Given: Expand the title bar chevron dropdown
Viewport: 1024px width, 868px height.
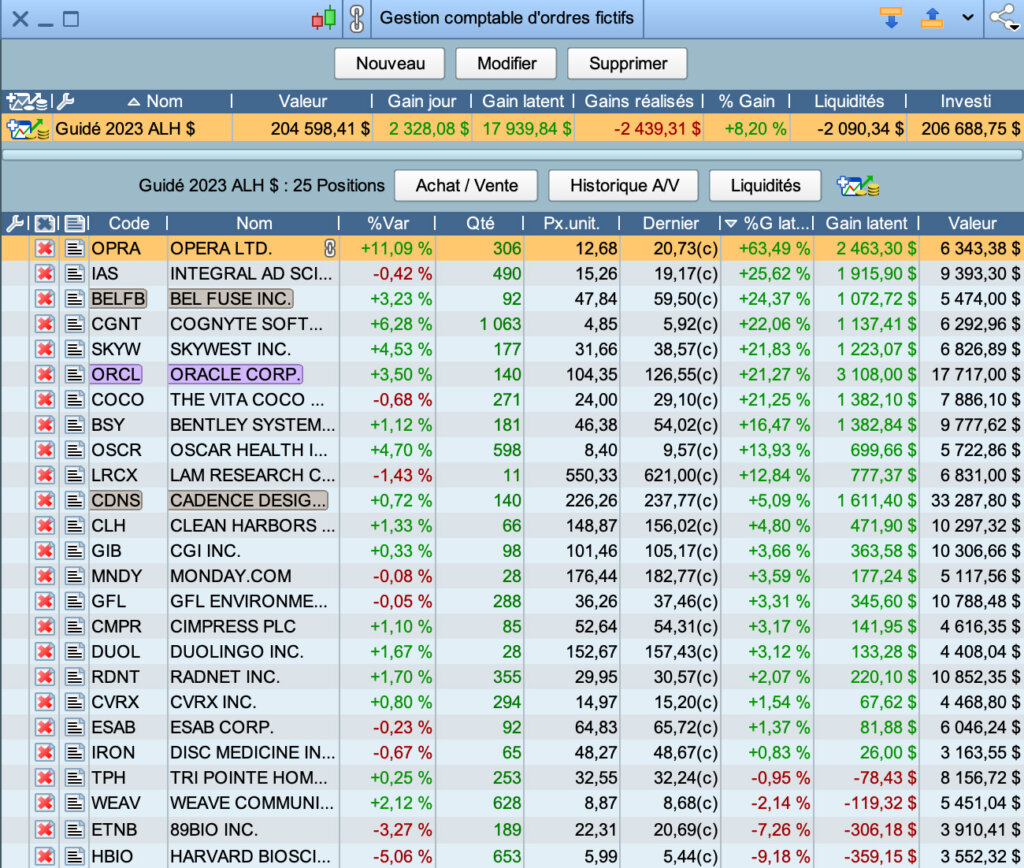Looking at the screenshot, I should point(968,18).
